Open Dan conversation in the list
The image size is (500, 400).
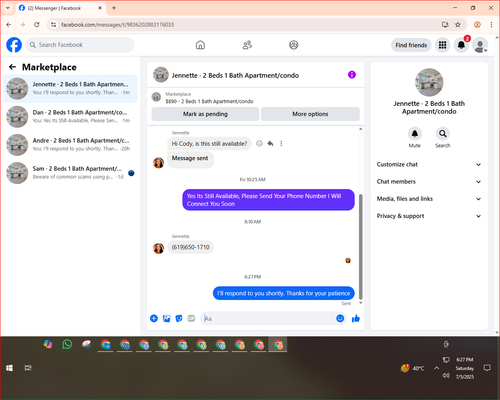coord(70,117)
